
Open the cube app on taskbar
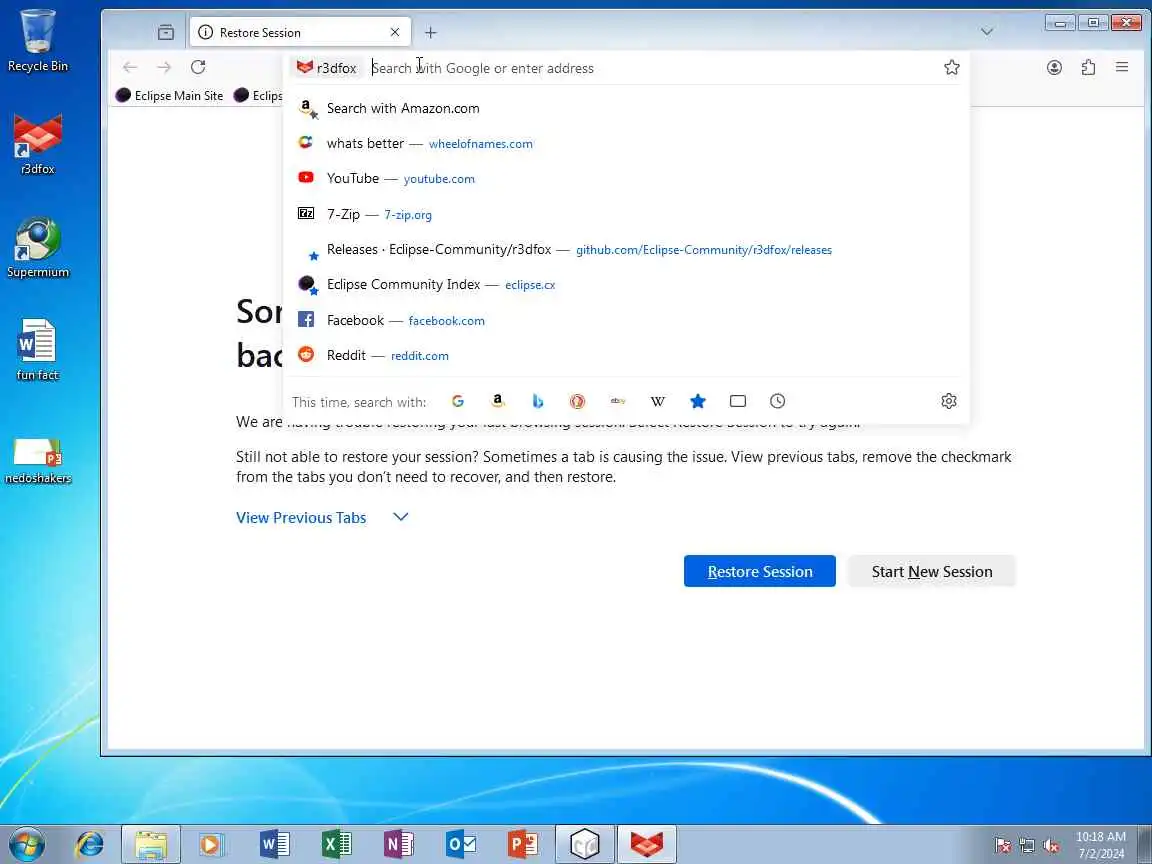(x=585, y=844)
